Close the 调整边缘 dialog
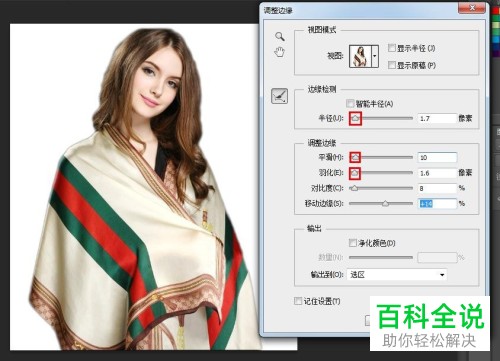The image size is (500, 361). pos(472,8)
